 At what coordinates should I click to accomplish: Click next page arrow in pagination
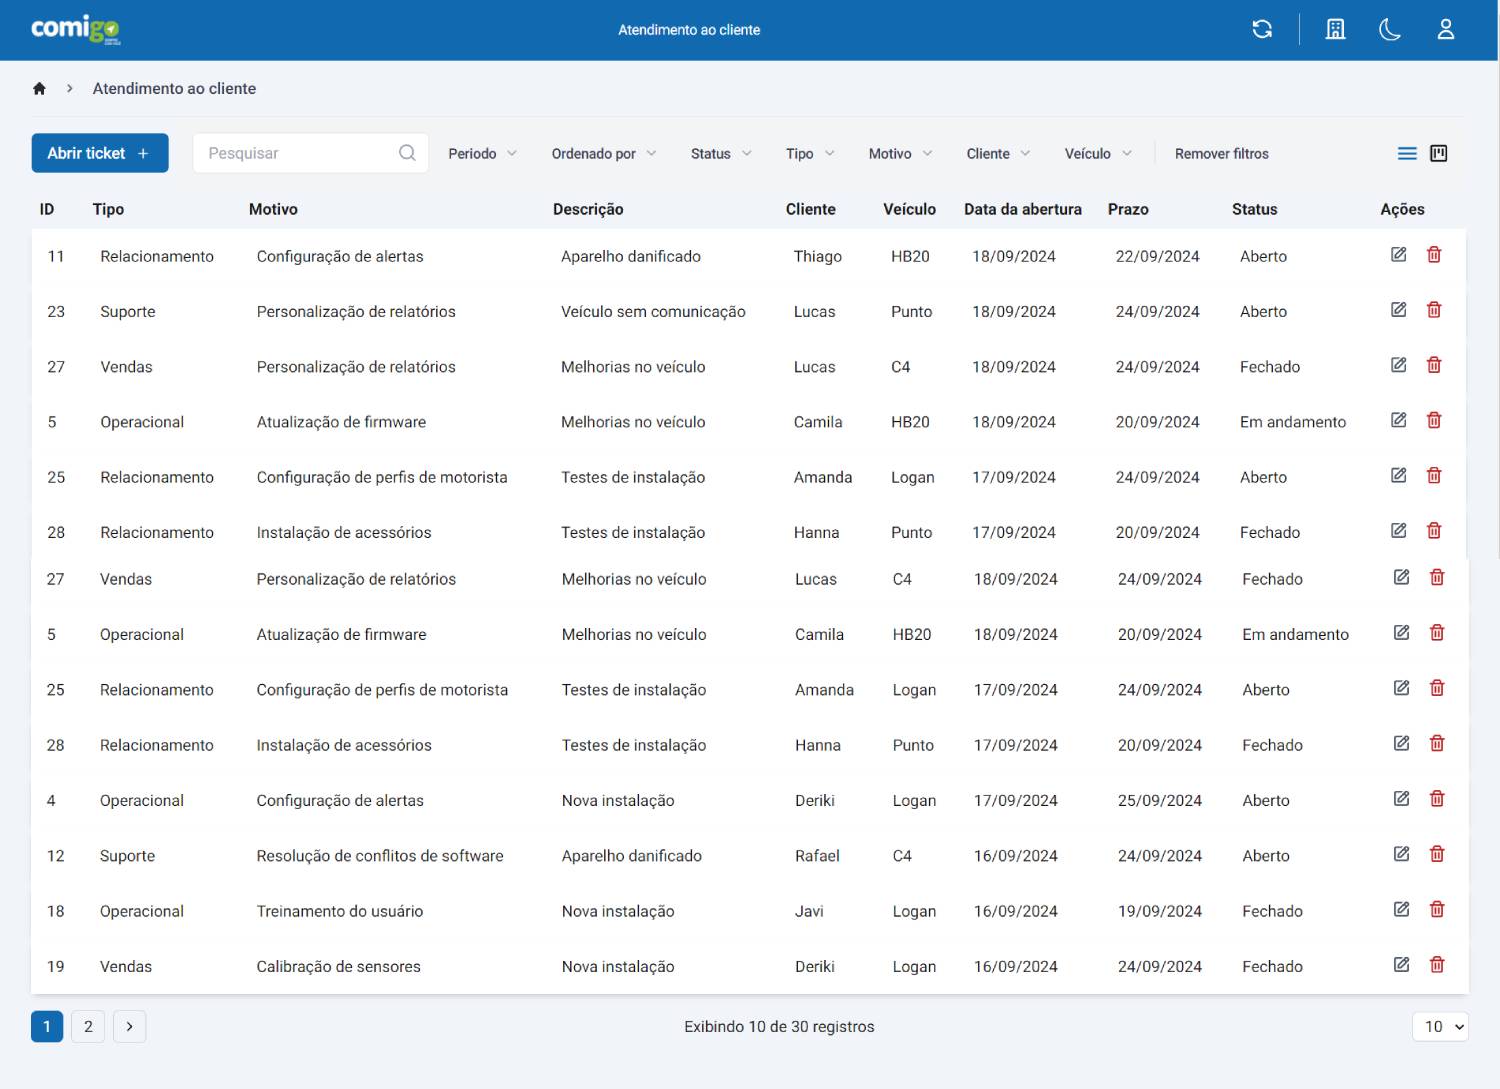pos(129,1026)
